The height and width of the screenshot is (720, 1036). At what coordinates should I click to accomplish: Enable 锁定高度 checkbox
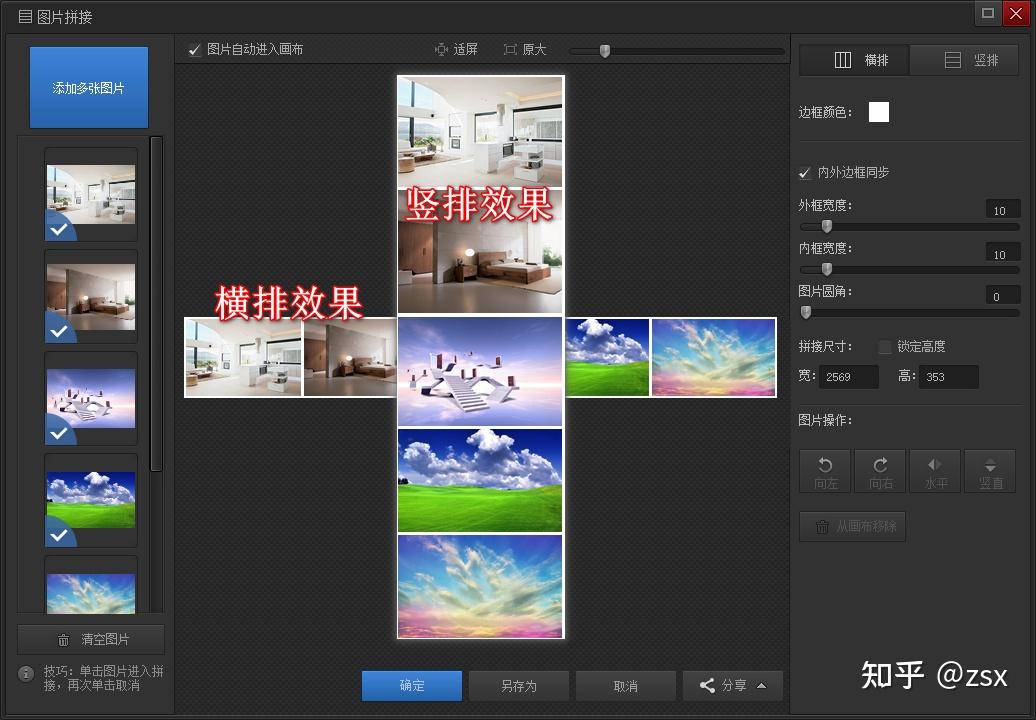885,347
